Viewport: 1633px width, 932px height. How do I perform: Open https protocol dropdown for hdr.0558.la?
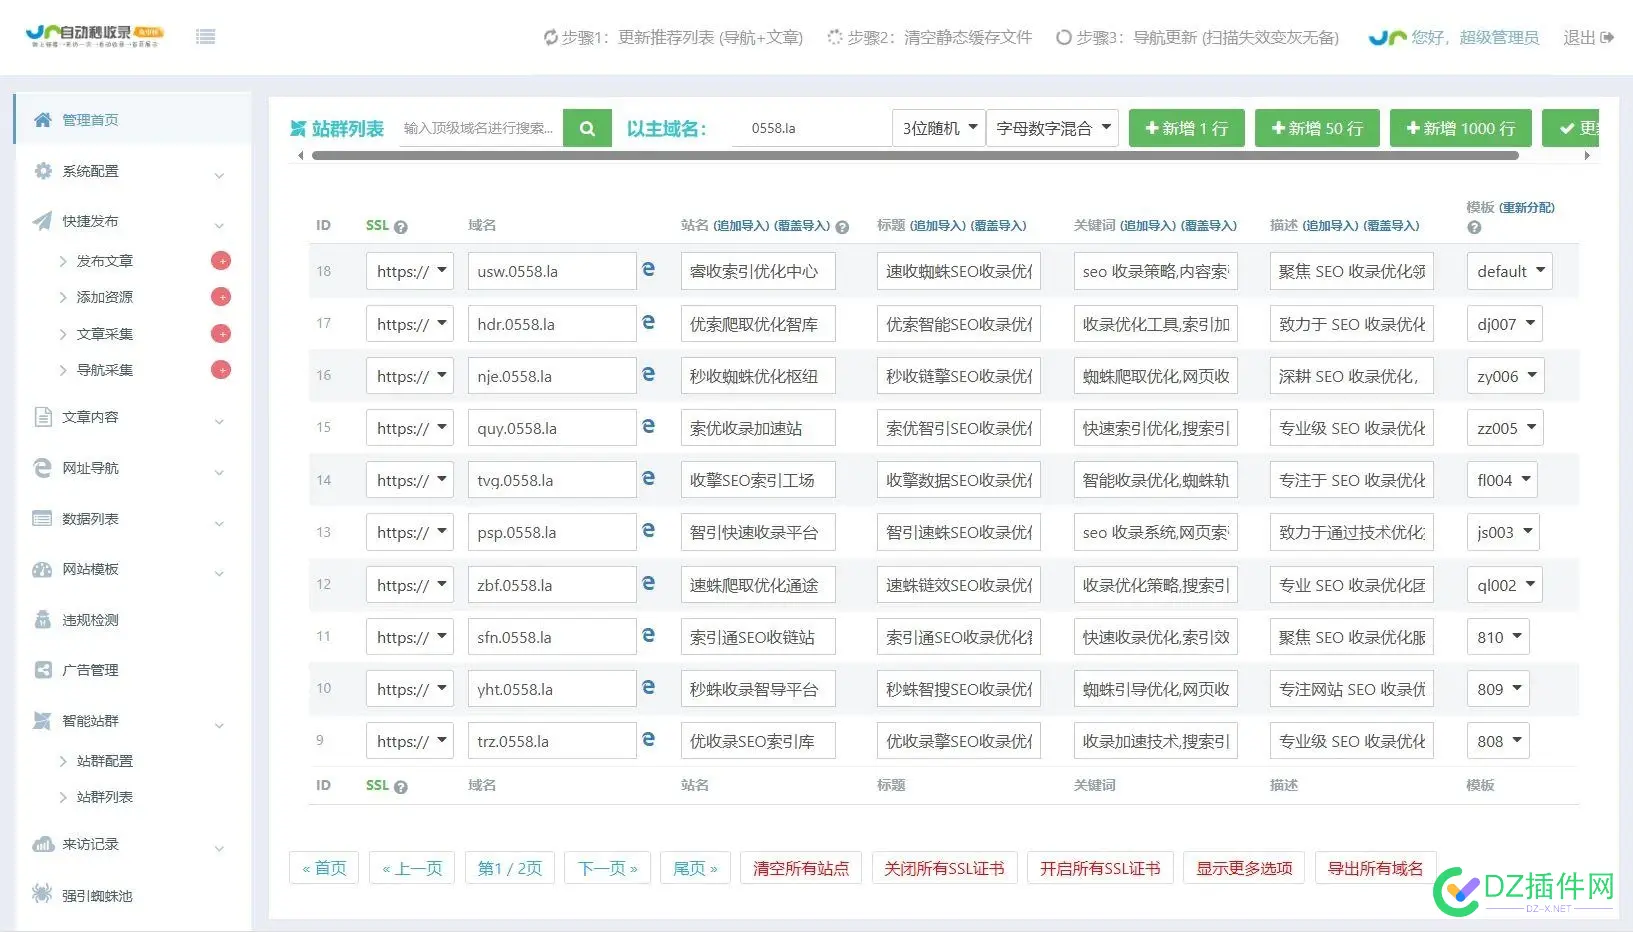pos(410,324)
